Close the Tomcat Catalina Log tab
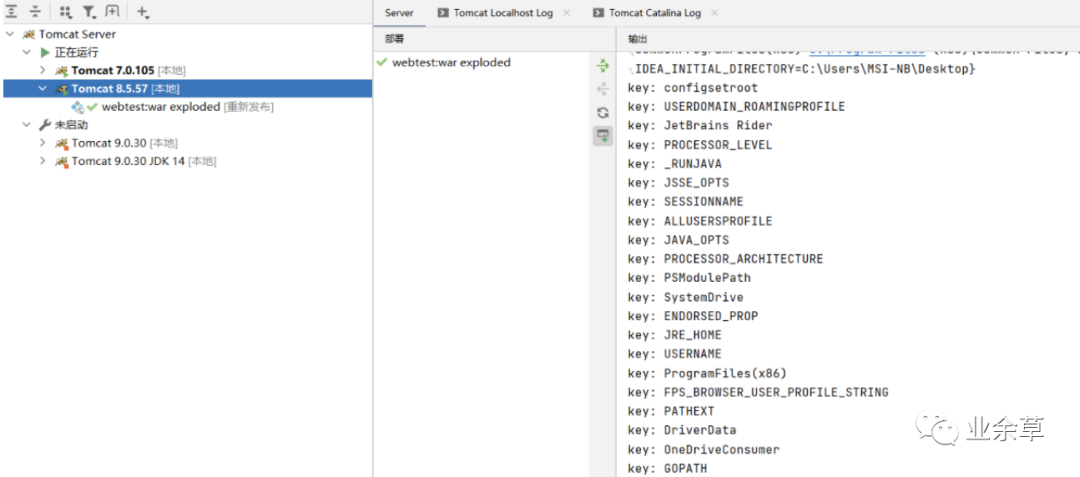This screenshot has width=1080, height=477. click(x=714, y=13)
